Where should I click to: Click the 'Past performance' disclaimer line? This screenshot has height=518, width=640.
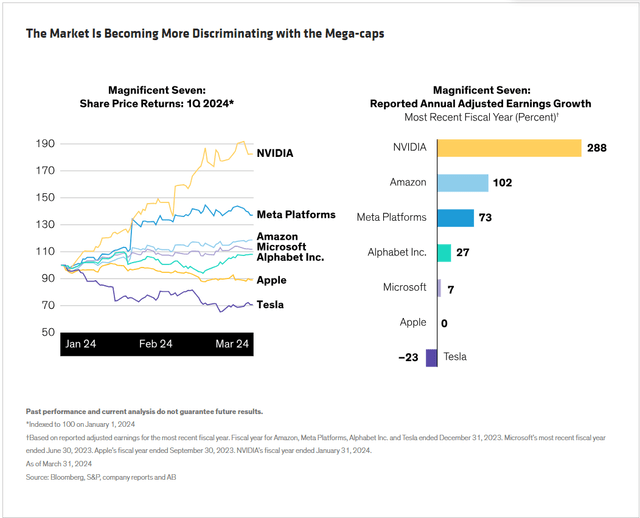coord(144,411)
